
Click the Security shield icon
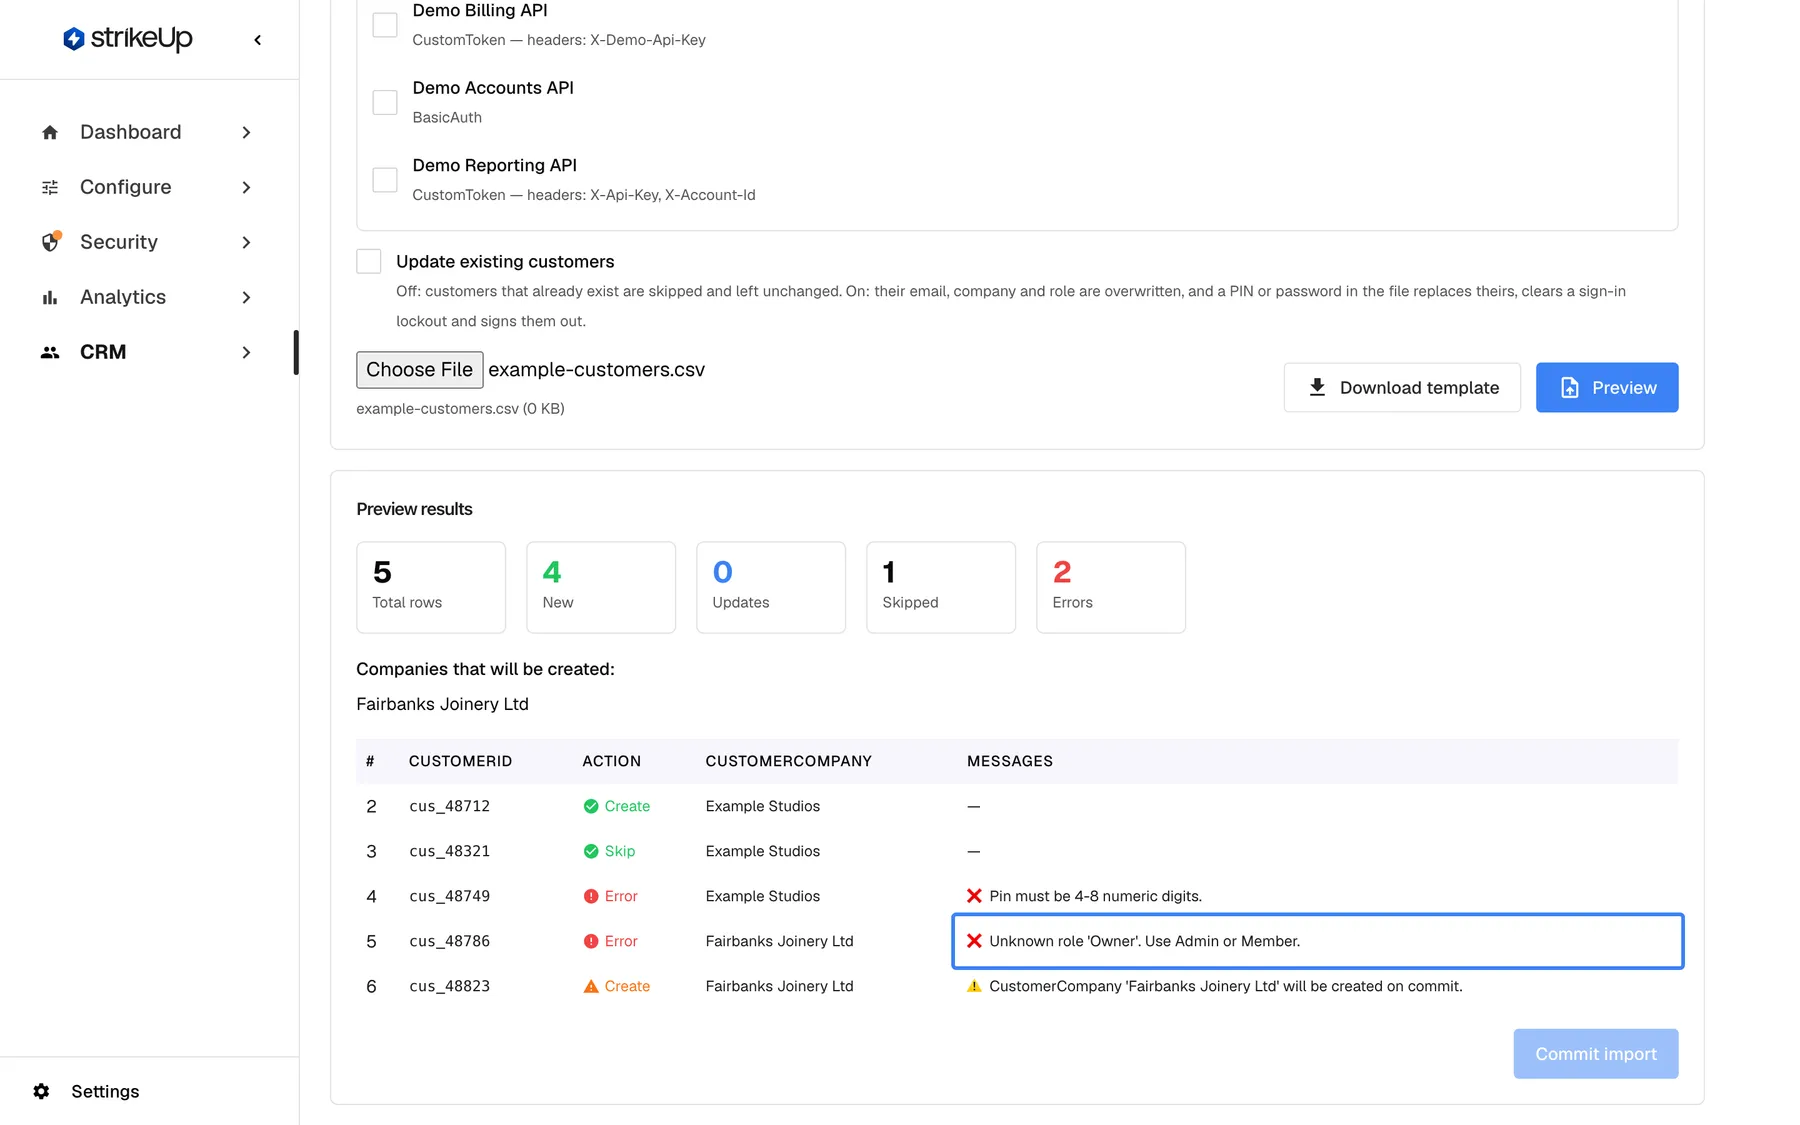point(50,242)
